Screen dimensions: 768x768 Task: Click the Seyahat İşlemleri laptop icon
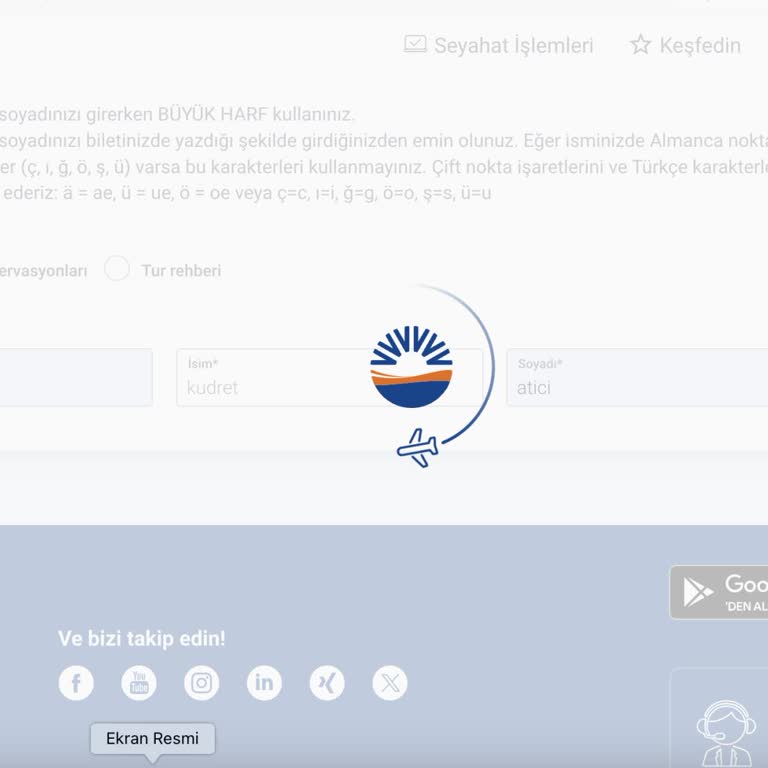415,44
